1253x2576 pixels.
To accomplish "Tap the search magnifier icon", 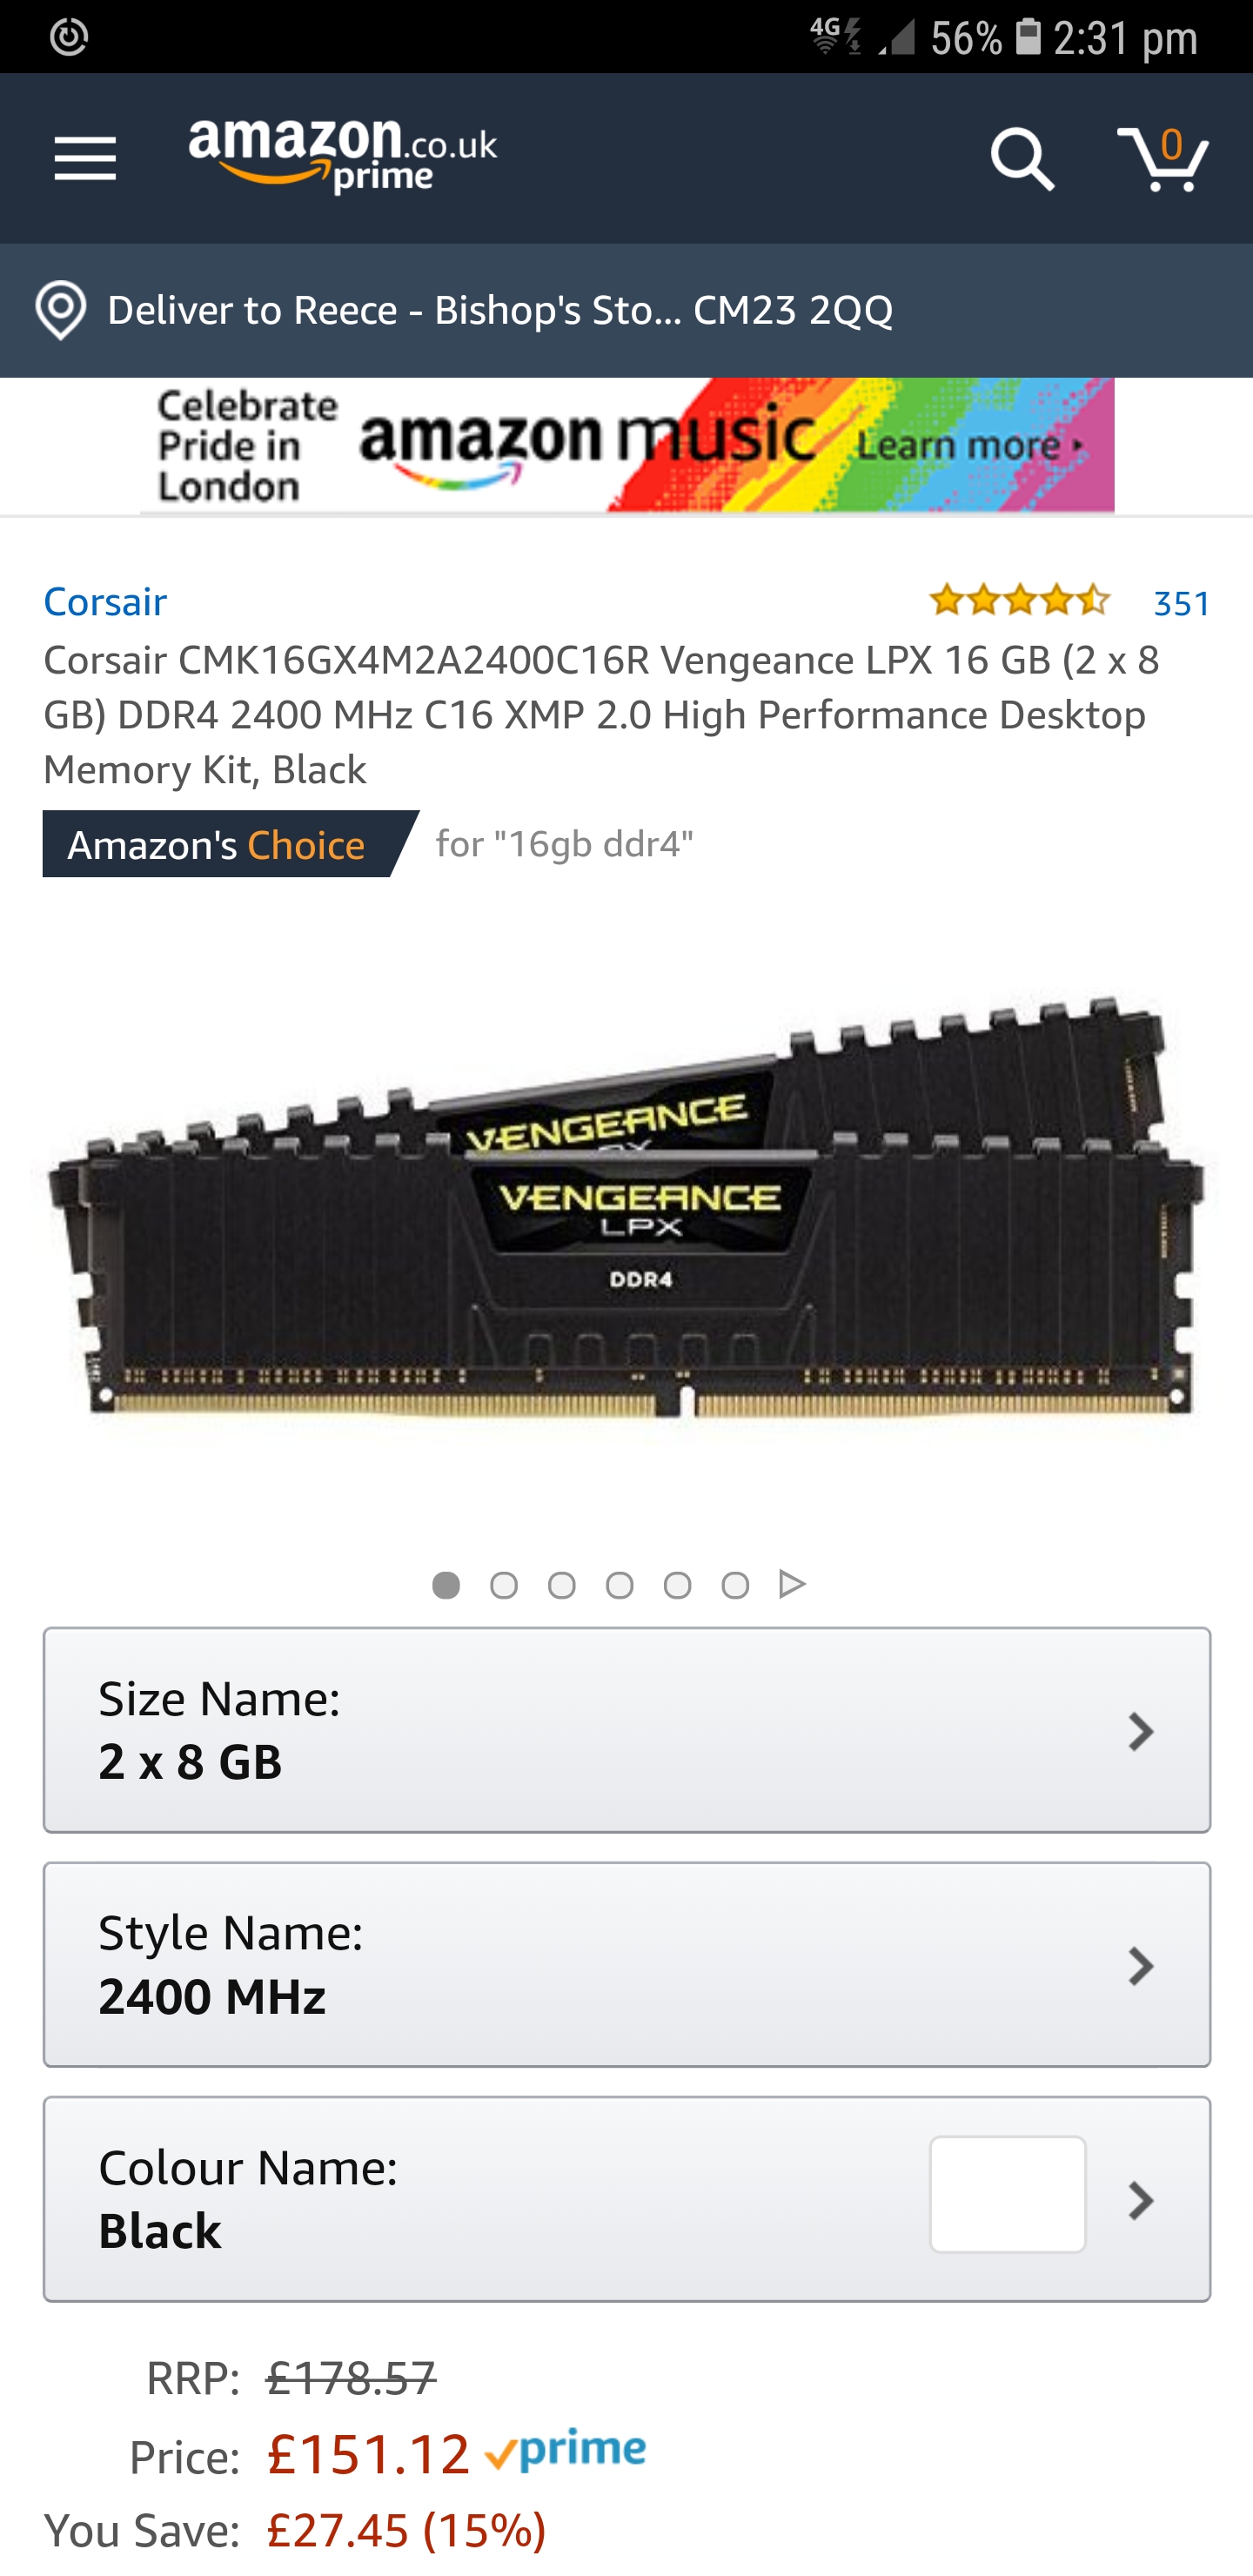I will click(1022, 159).
